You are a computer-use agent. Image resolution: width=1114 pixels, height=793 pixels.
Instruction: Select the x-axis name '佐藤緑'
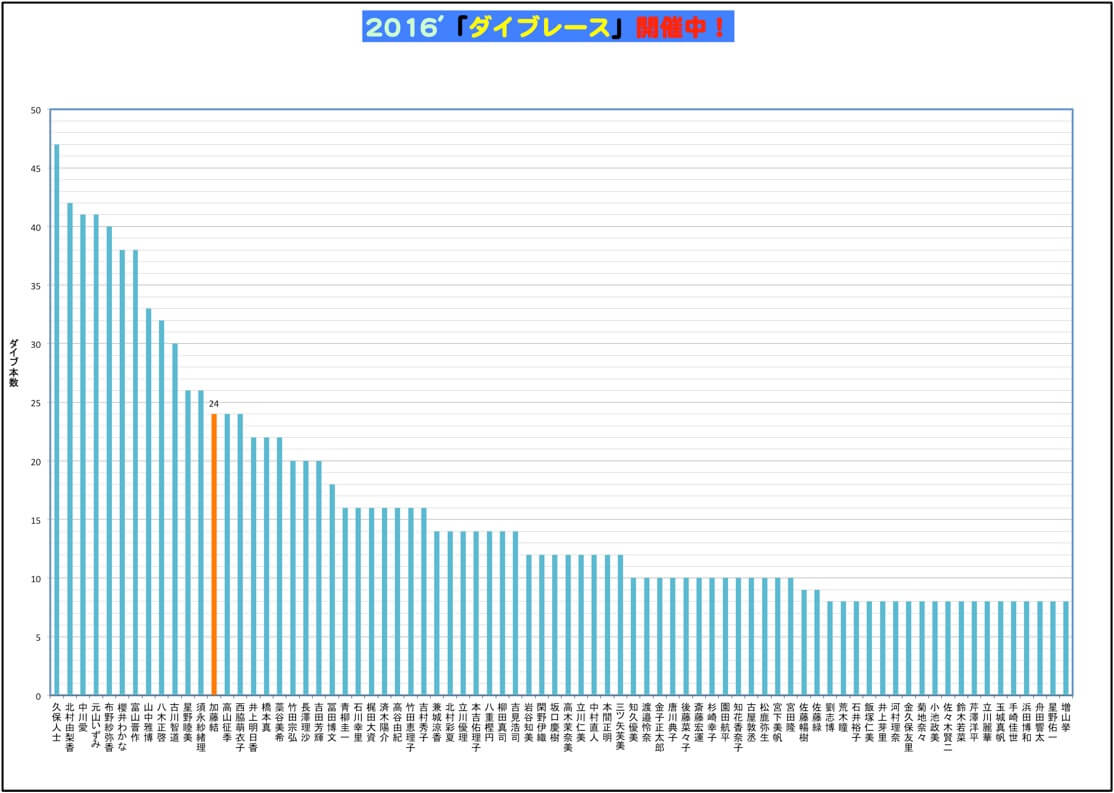(817, 716)
